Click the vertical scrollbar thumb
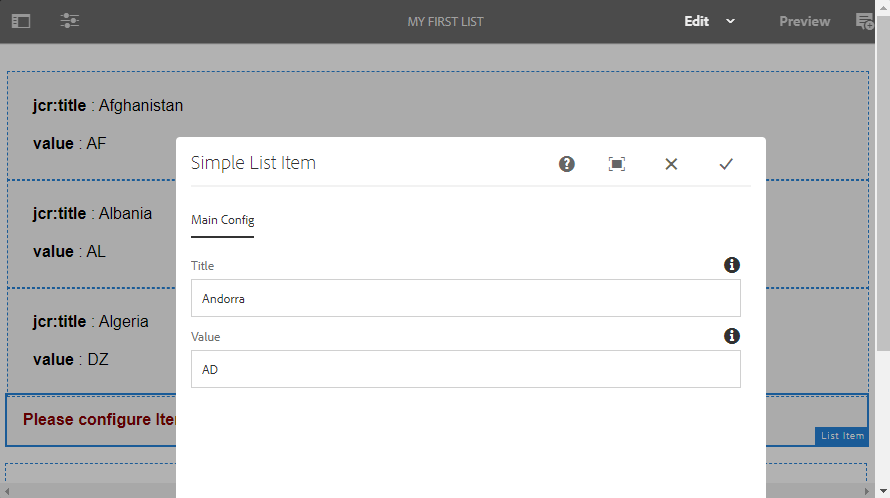Image resolution: width=890 pixels, height=498 pixels. pyautogui.click(x=883, y=181)
